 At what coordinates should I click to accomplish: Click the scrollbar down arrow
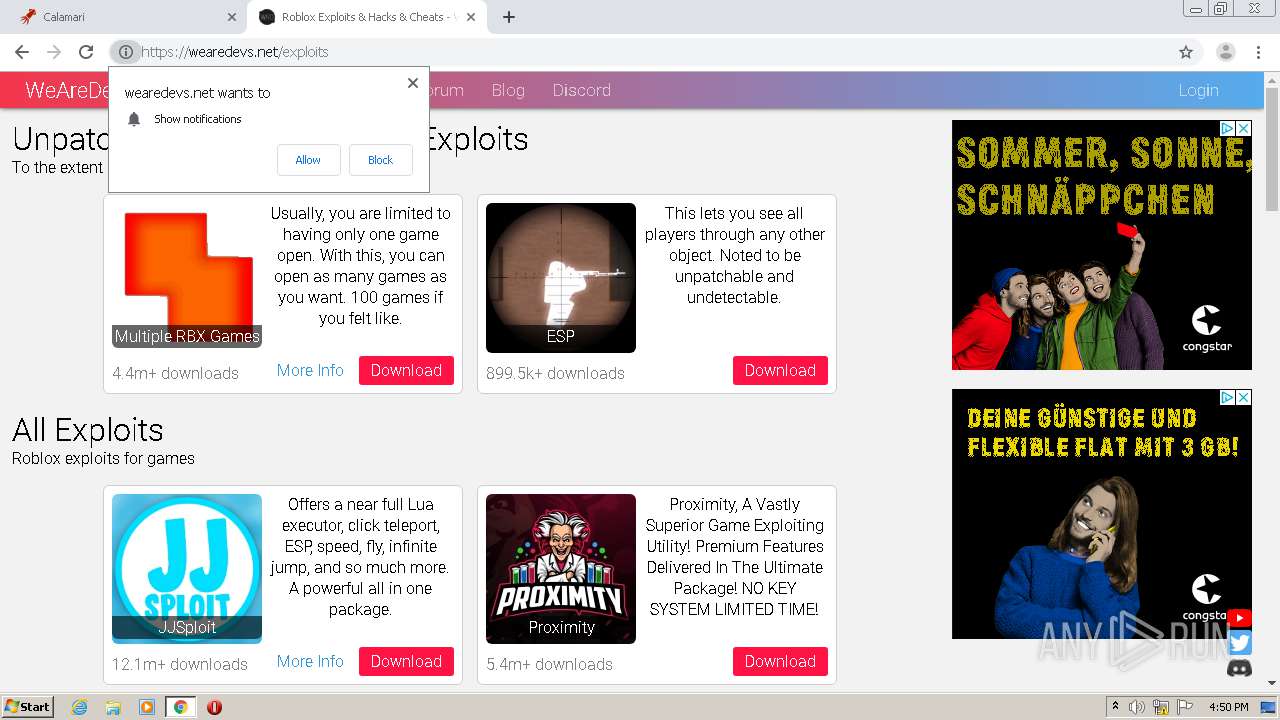tap(1272, 684)
